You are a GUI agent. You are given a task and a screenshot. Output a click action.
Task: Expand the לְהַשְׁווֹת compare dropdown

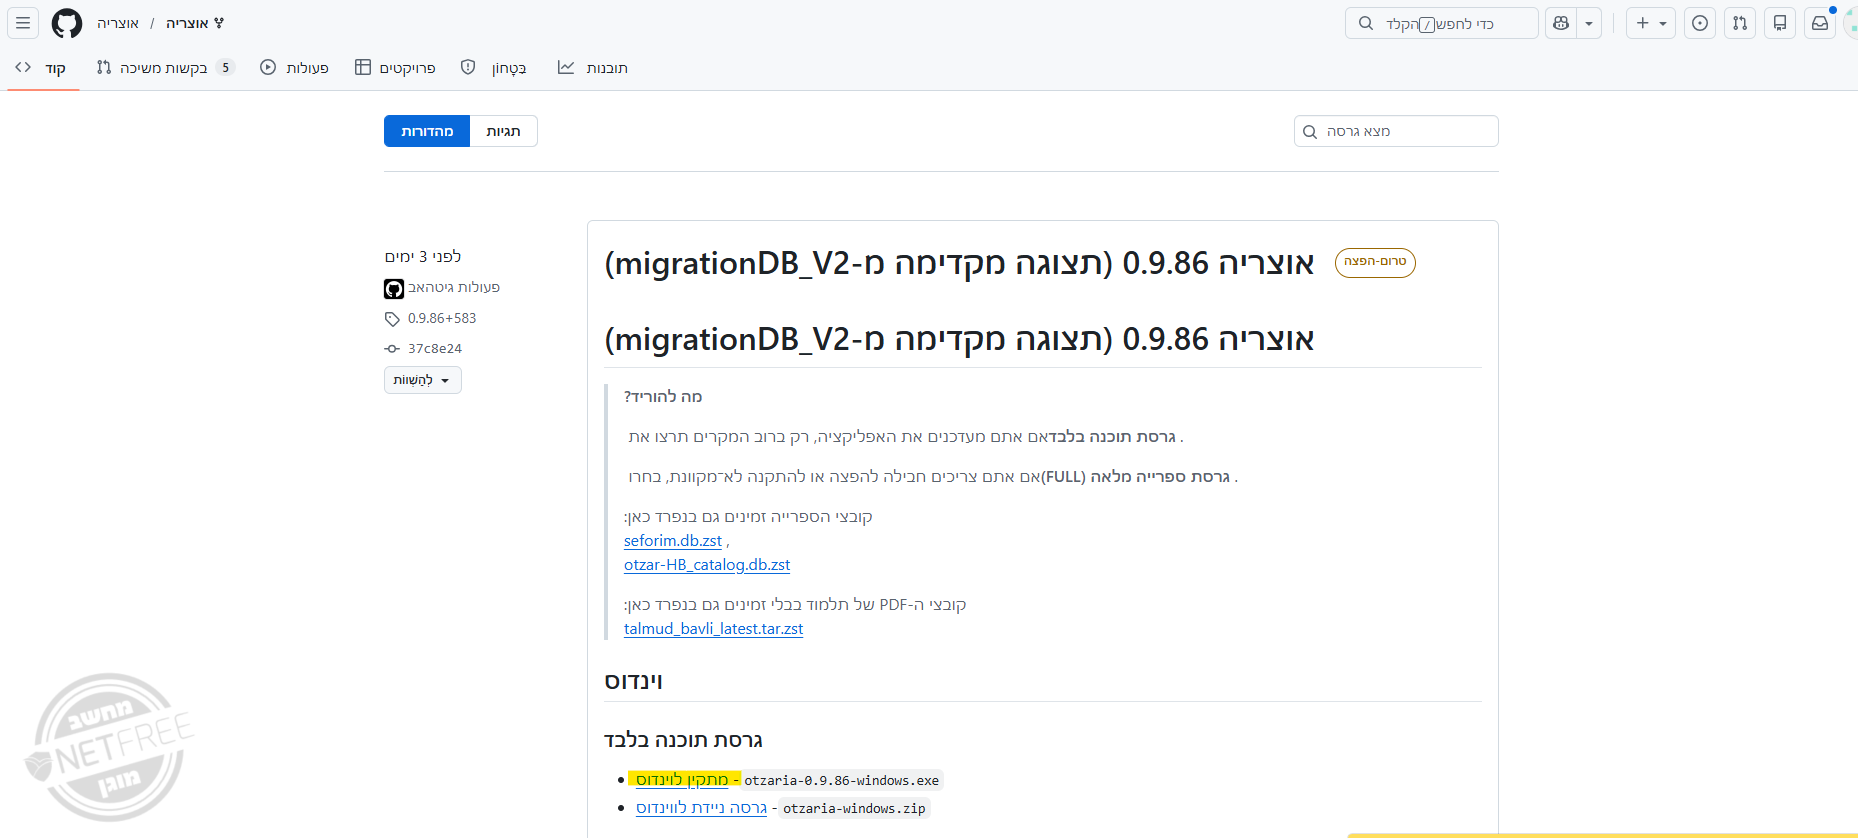(423, 380)
